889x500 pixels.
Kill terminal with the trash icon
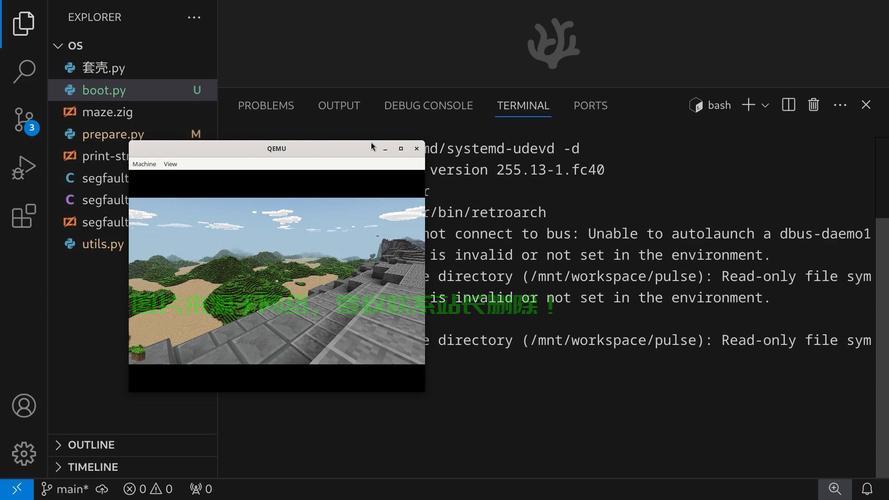813,105
